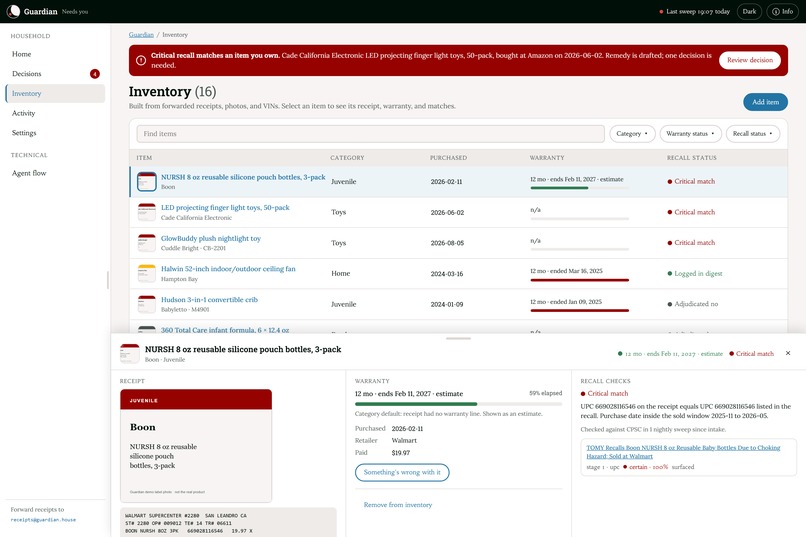
Task: Click Critical match status in GlowBuddy row
Action: 691,243
